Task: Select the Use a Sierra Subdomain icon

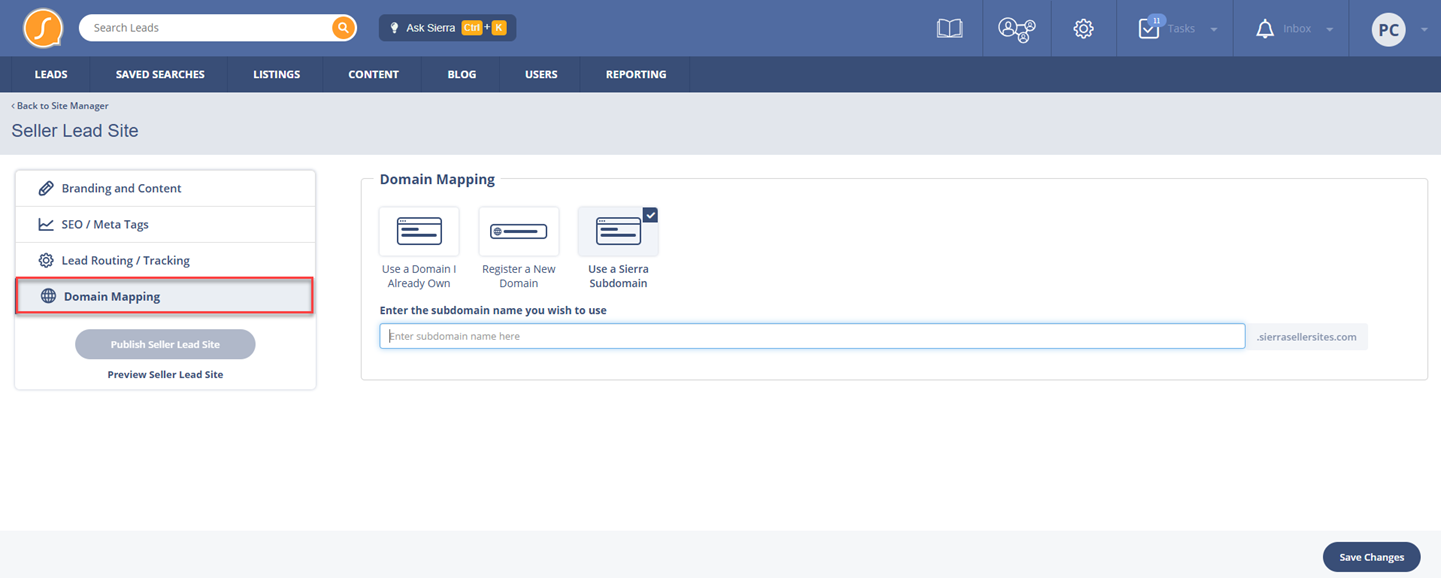Action: tap(618, 231)
